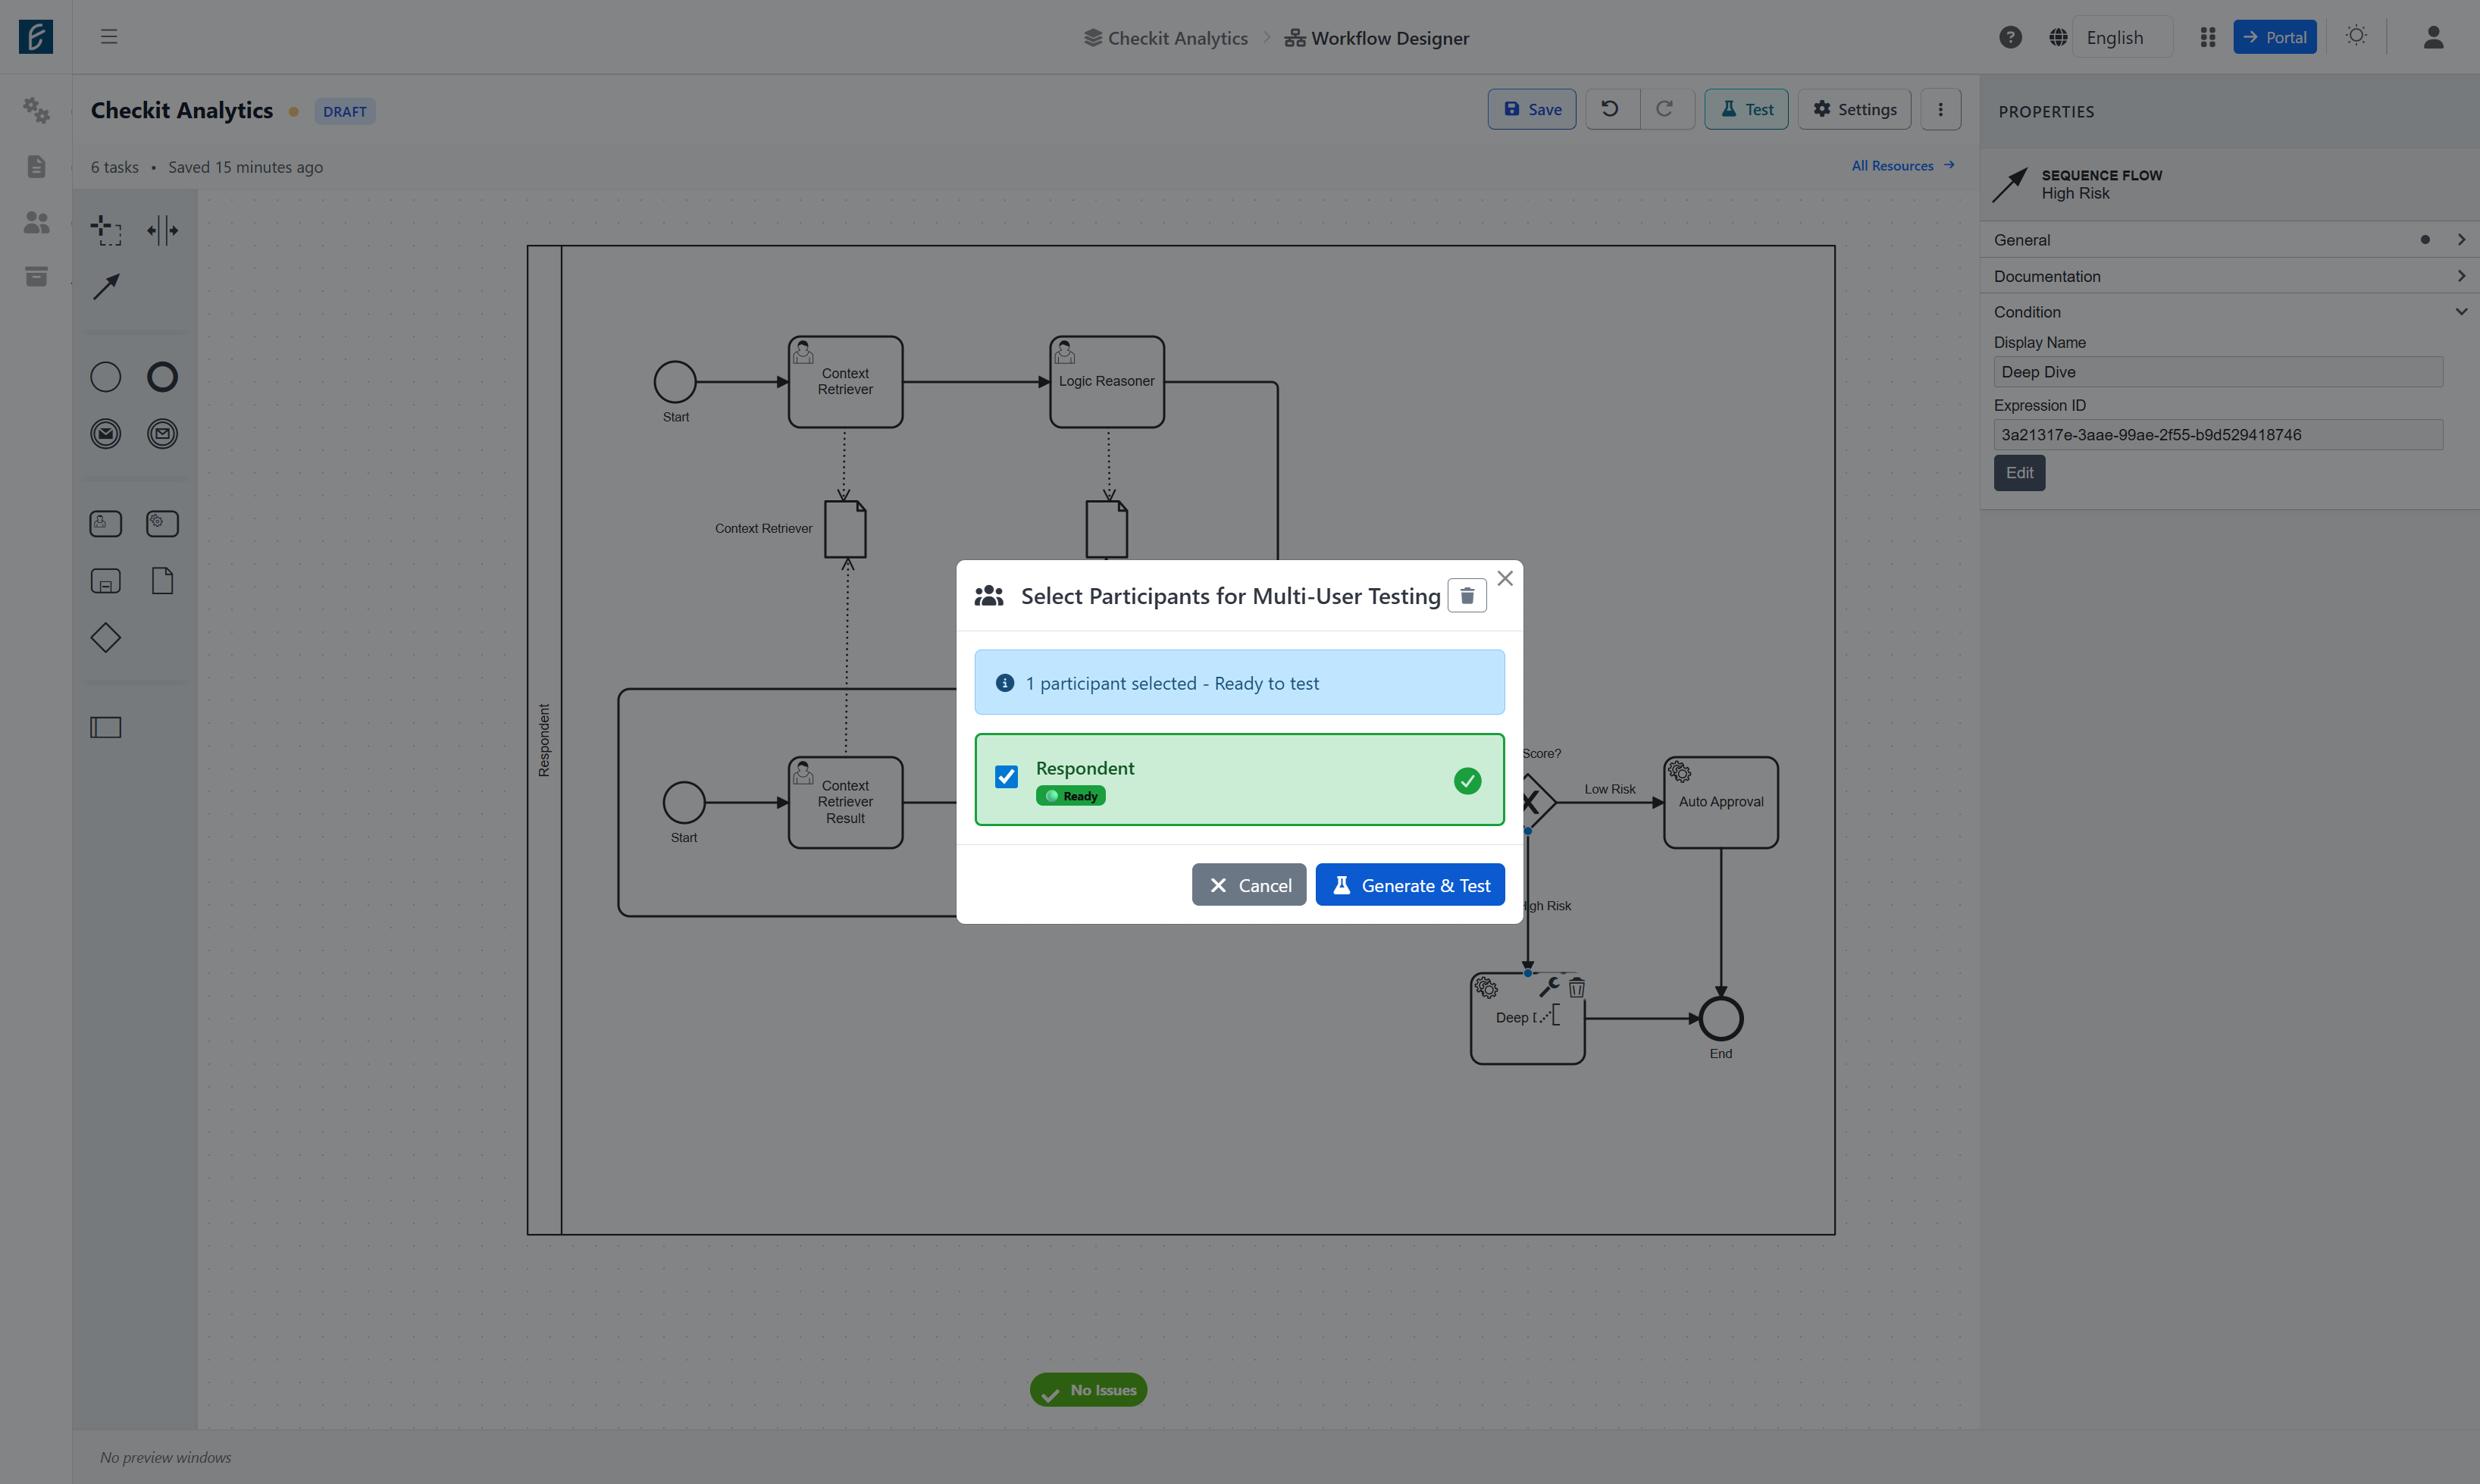Screen dimensions: 2480x1484
Task: Open the help question-mark icon
Action: [2010, 37]
